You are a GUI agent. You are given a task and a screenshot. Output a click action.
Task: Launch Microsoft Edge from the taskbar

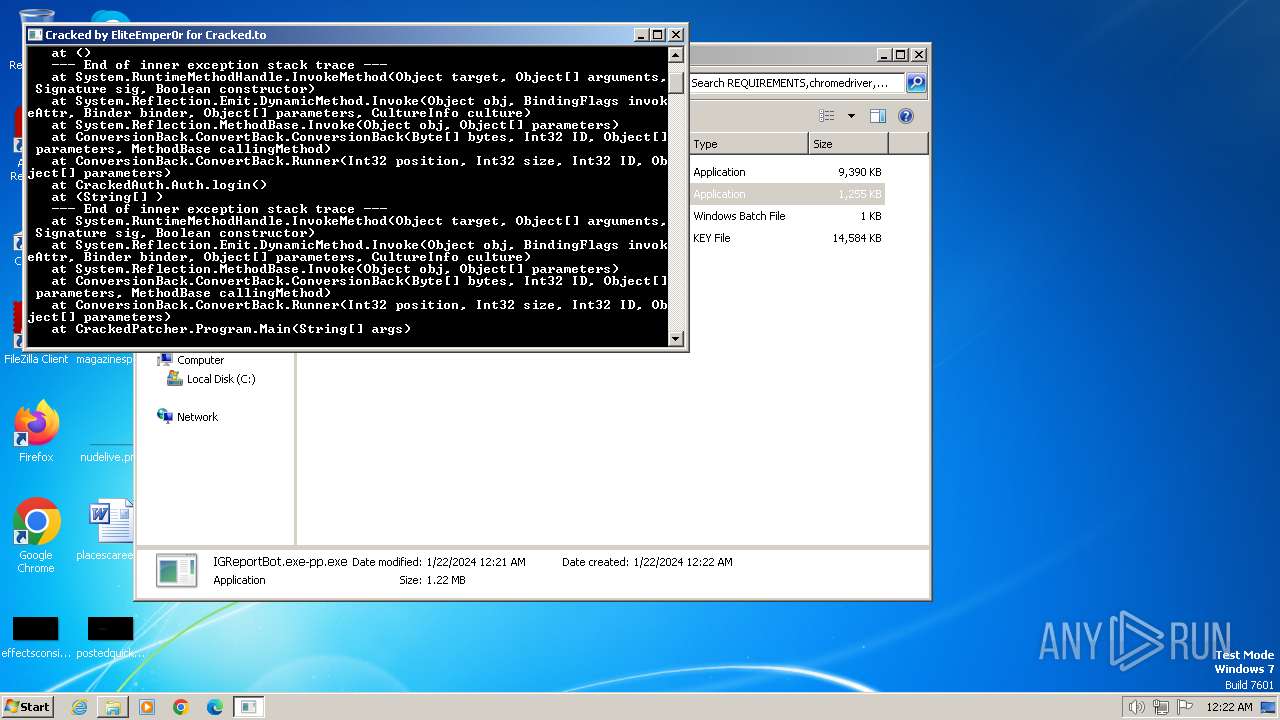pos(215,707)
